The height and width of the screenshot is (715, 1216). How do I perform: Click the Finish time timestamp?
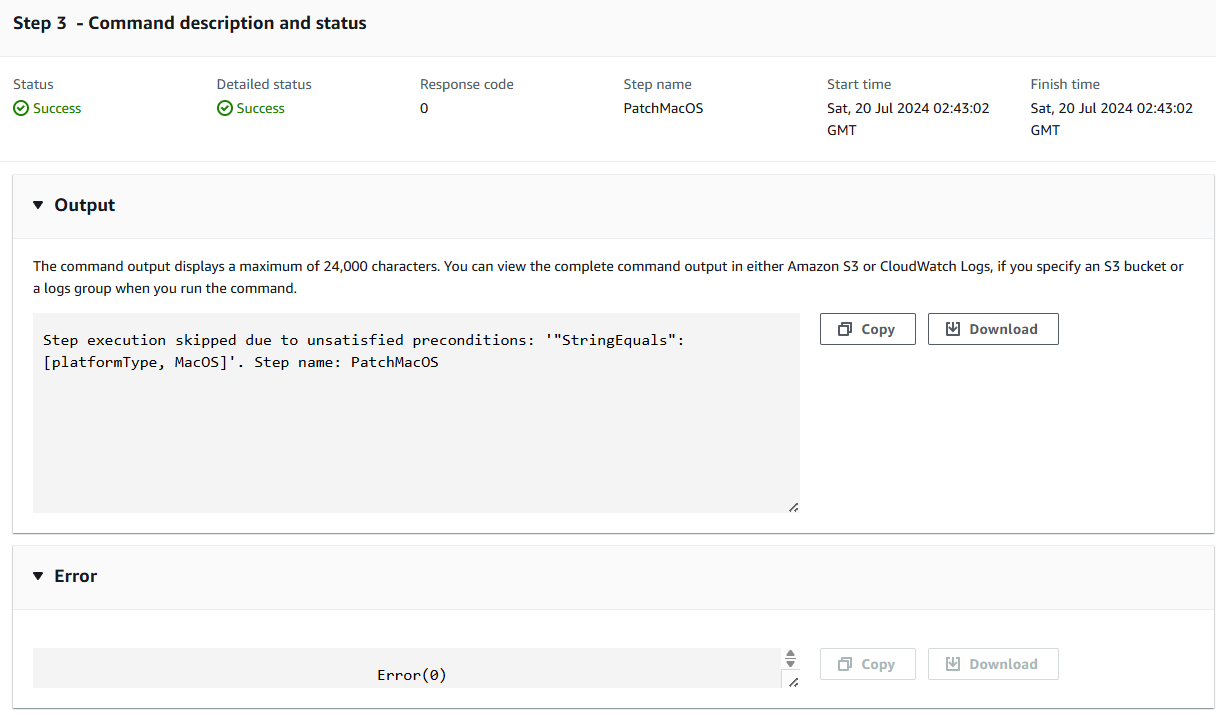click(1111, 118)
